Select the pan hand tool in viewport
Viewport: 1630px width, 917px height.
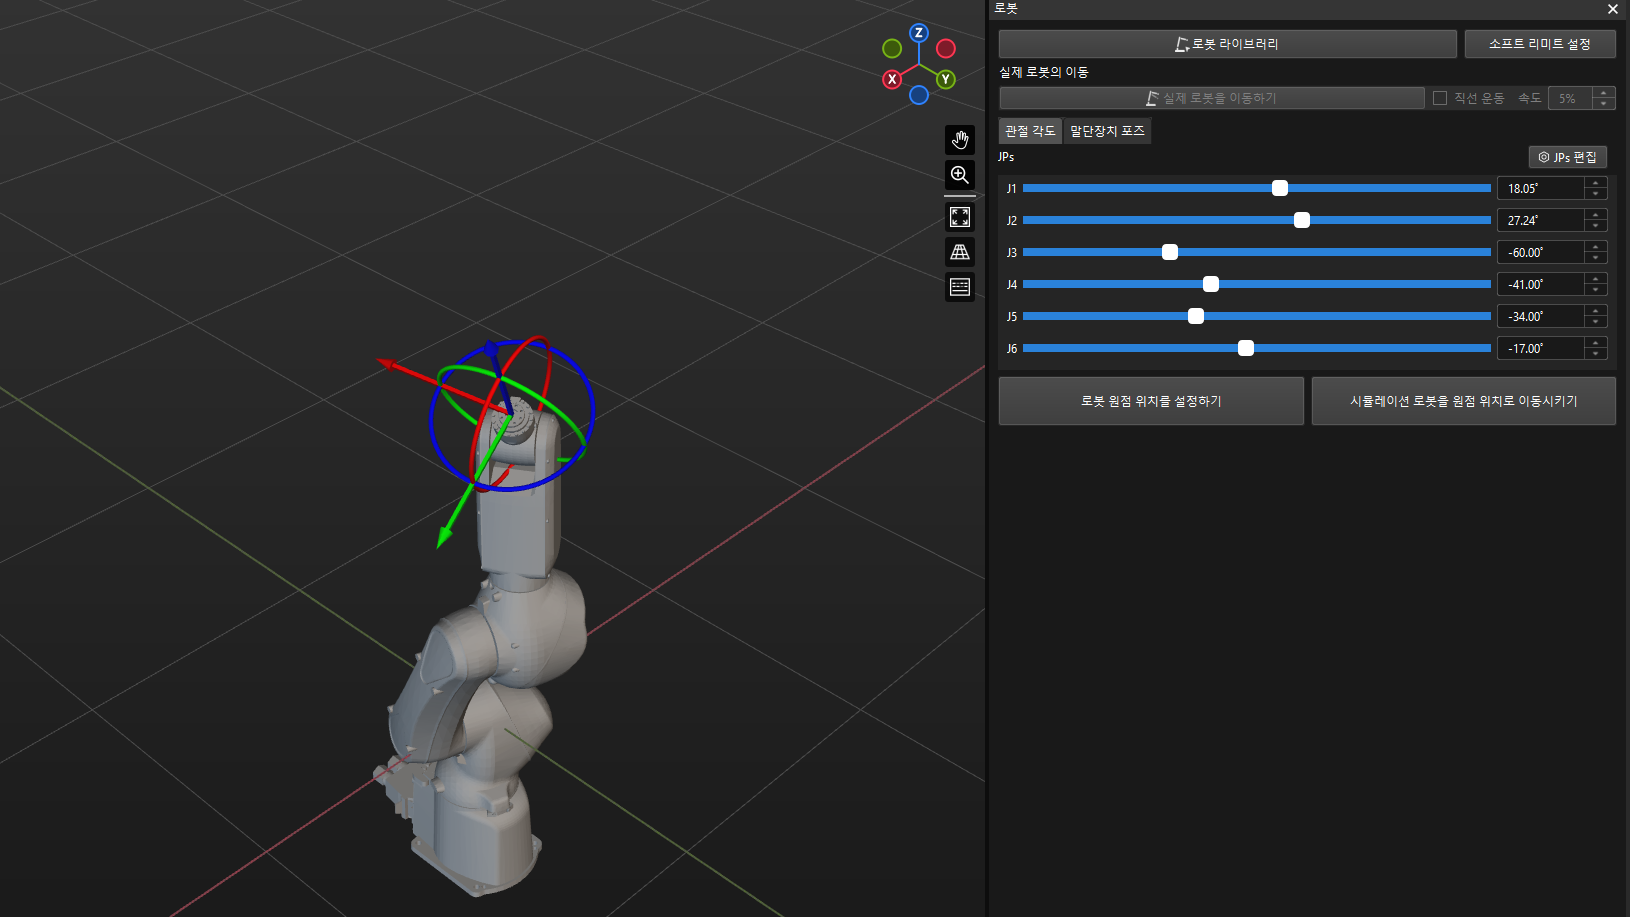960,140
